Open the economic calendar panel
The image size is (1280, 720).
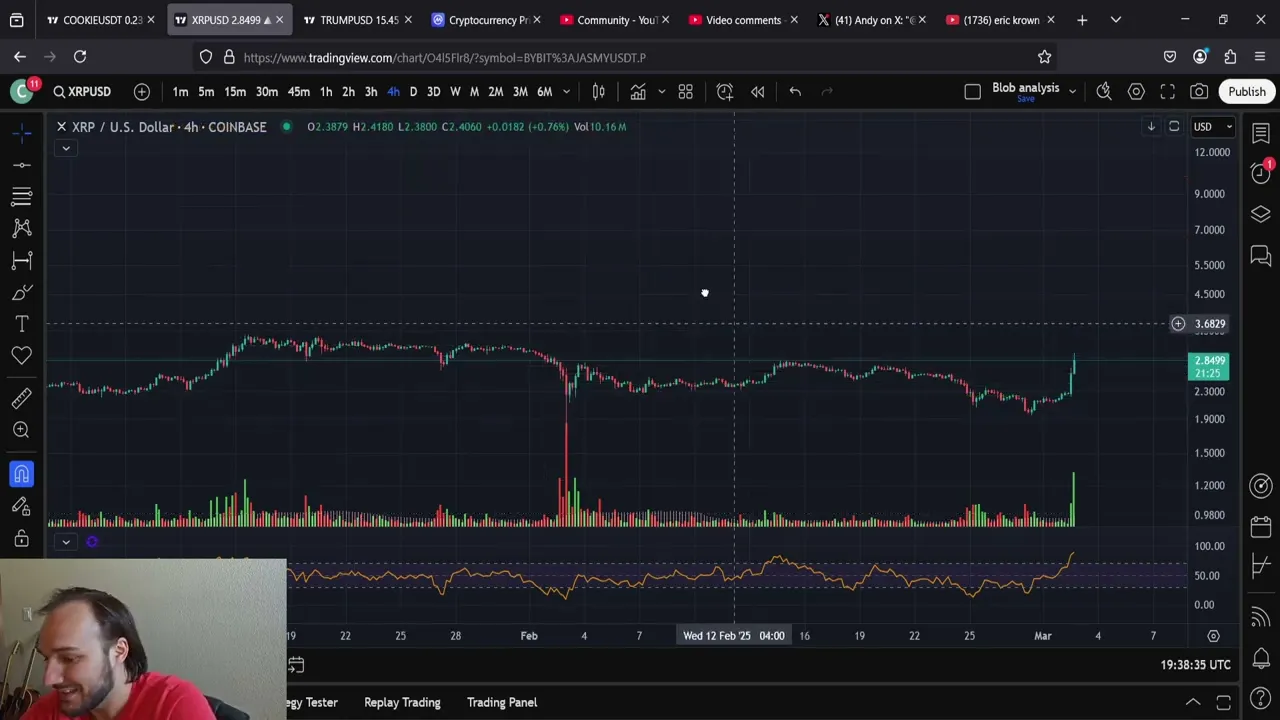(1261, 526)
